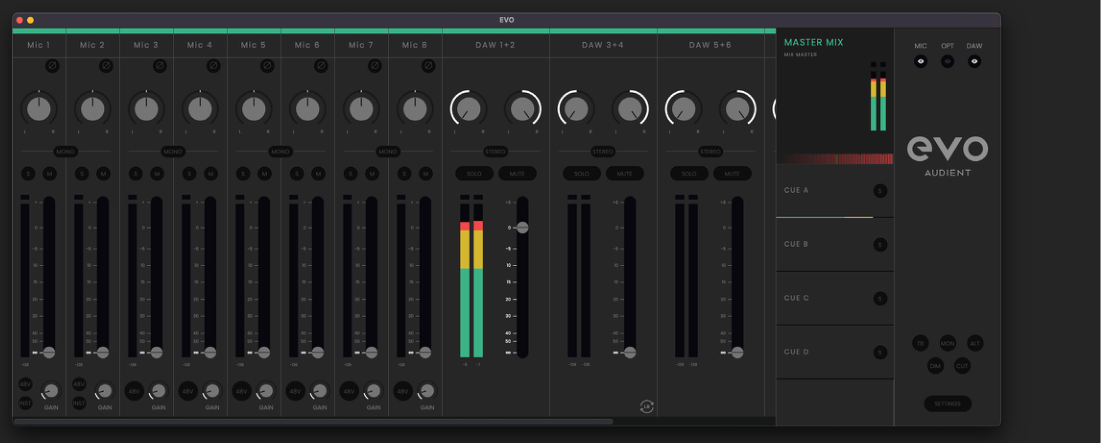The height and width of the screenshot is (443, 1101).
Task: Click the Mic 4 fader handle
Action: click(210, 352)
